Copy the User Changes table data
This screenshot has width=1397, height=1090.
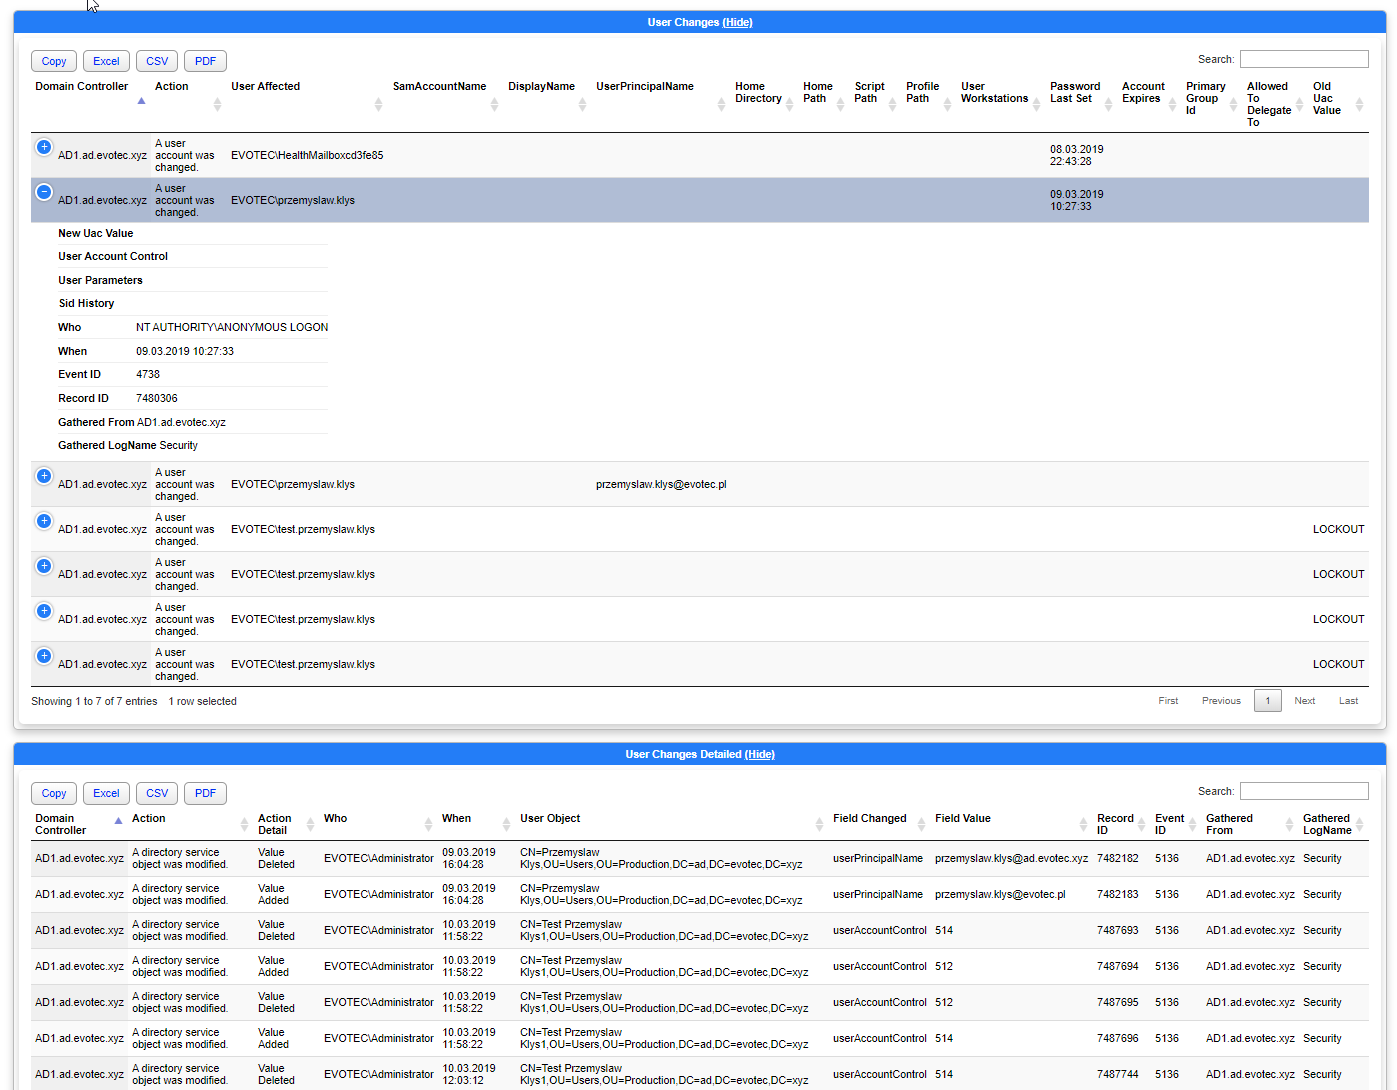[x=53, y=61]
